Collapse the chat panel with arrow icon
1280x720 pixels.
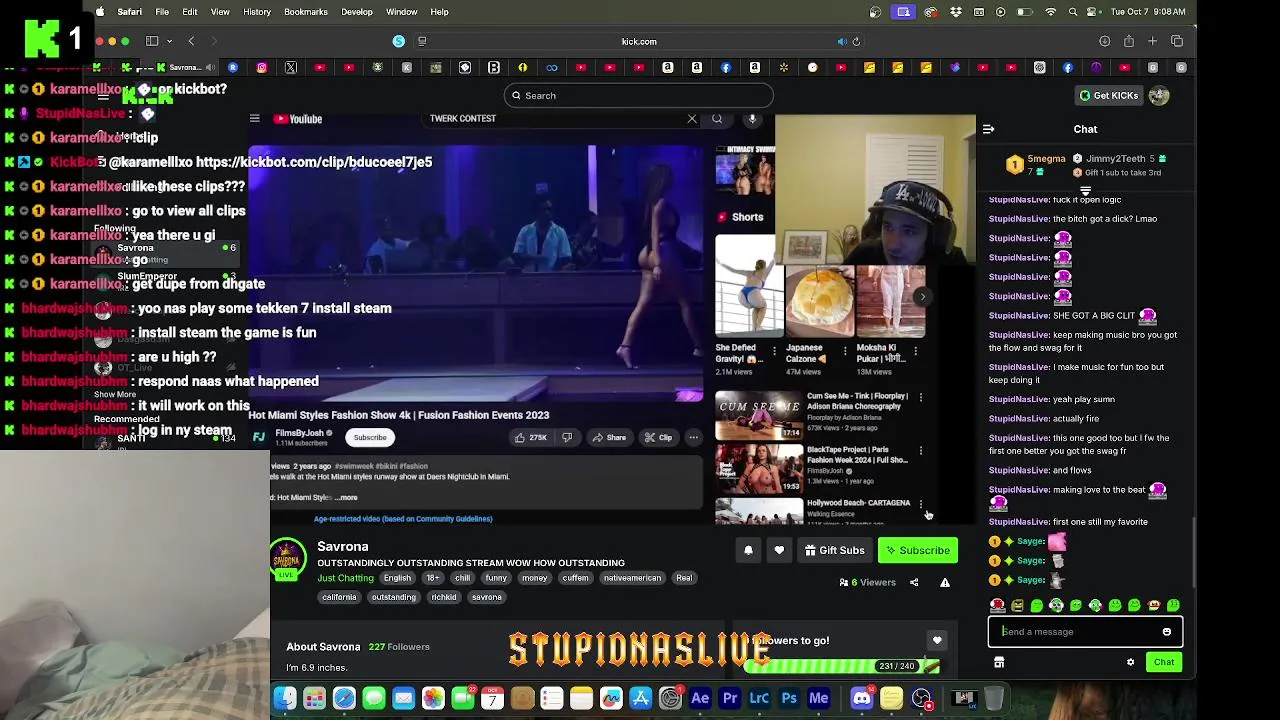[988, 129]
